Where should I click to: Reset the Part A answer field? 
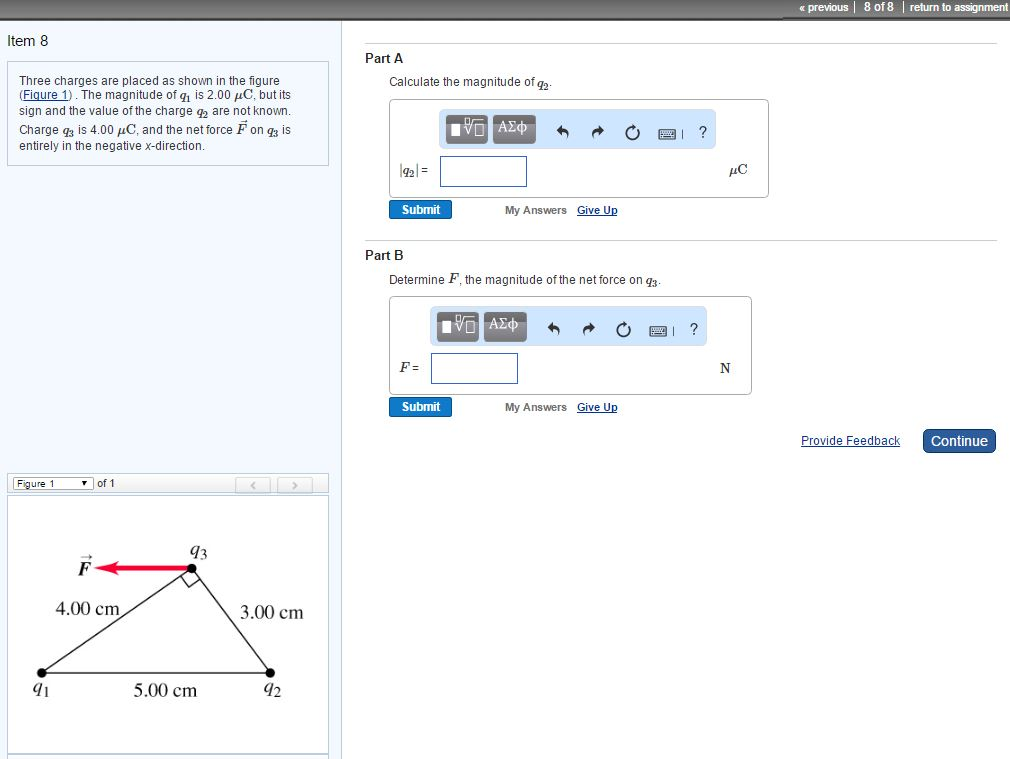tap(631, 130)
